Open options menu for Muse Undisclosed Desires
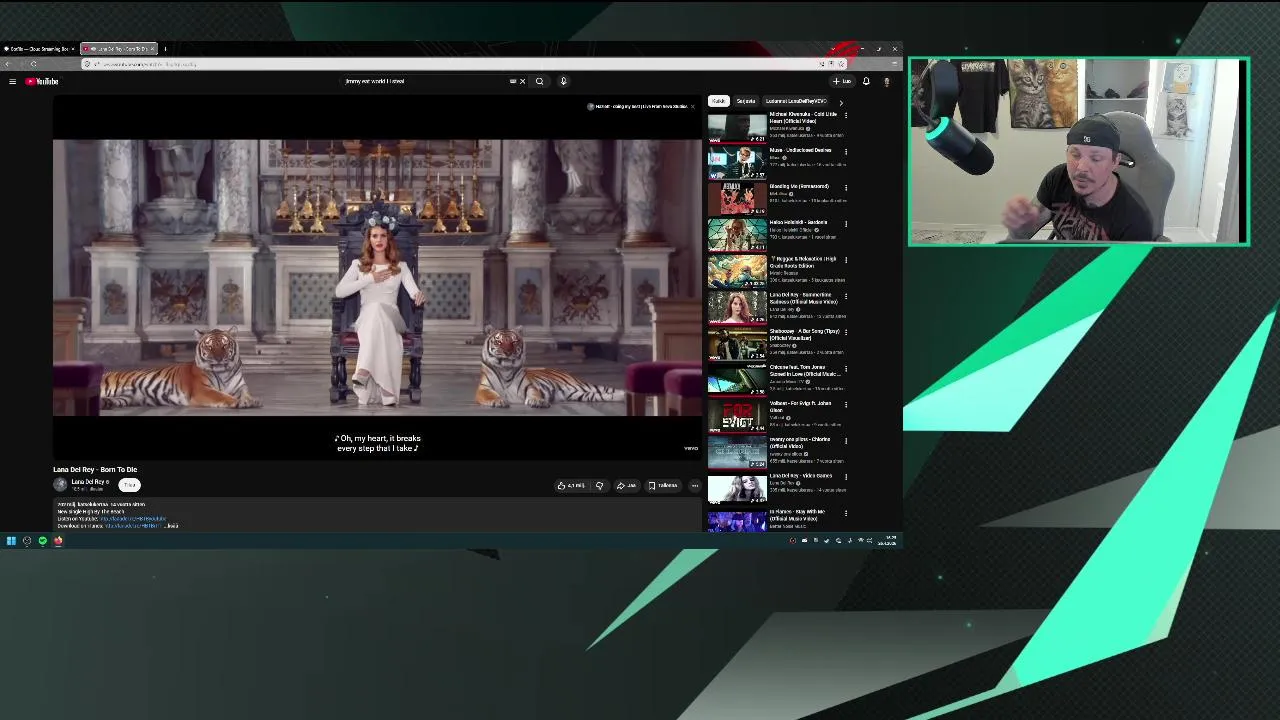The width and height of the screenshot is (1280, 720). pyautogui.click(x=846, y=151)
